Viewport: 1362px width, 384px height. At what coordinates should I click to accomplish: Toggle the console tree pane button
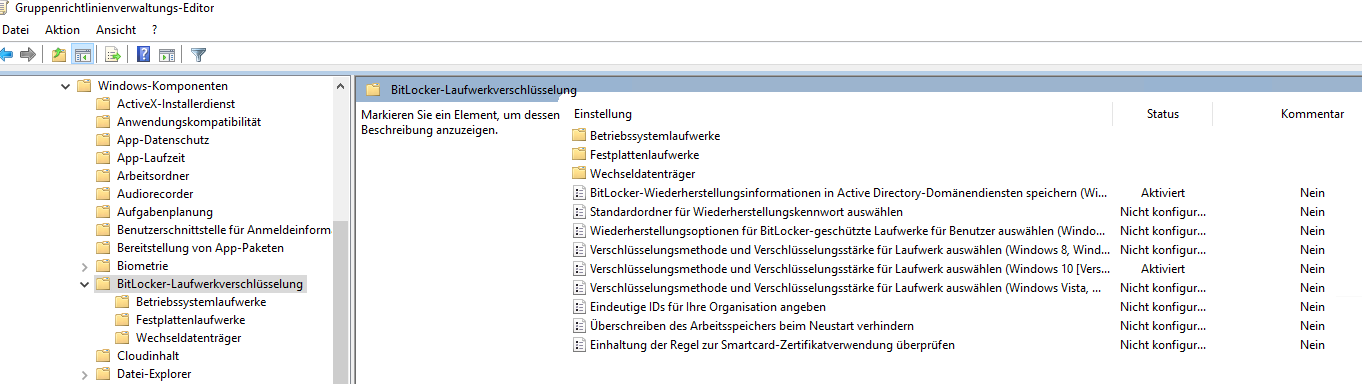(83, 55)
